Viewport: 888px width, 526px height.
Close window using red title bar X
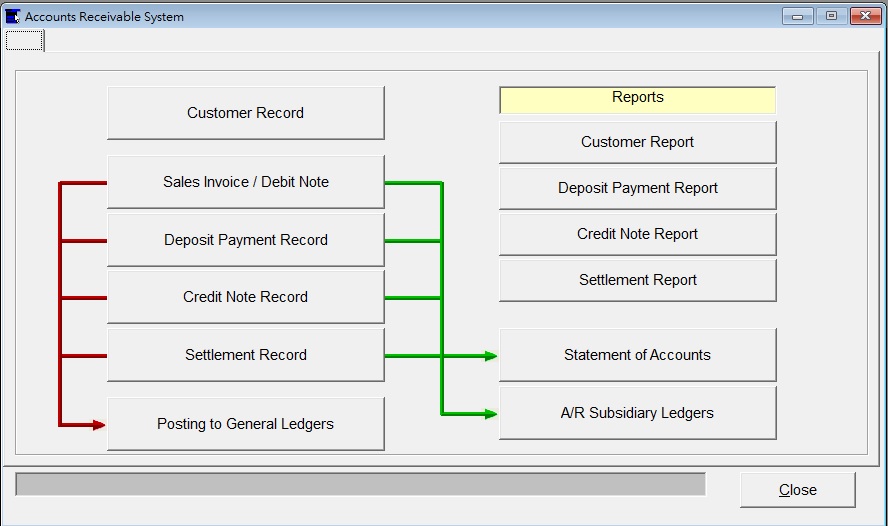point(865,16)
